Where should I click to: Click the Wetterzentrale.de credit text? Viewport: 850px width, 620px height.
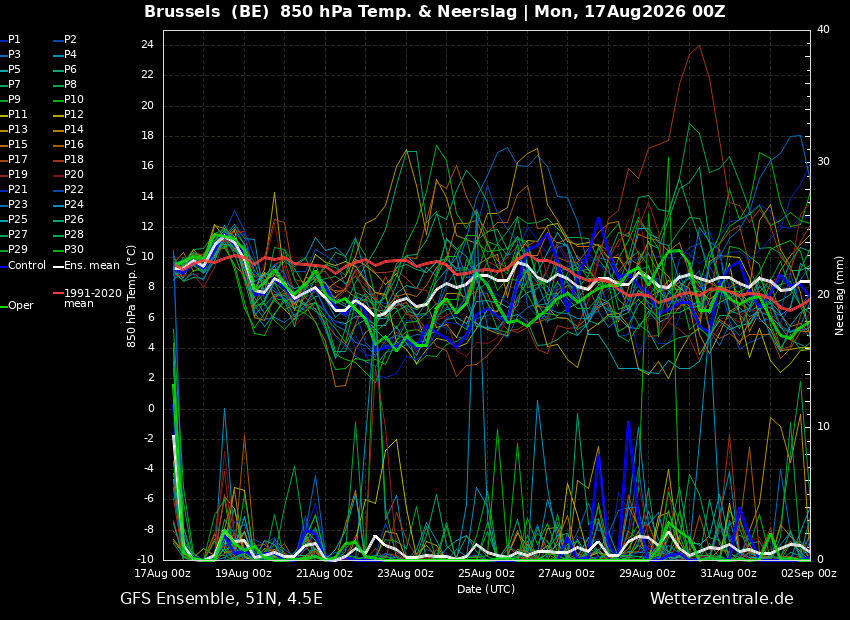tap(722, 599)
